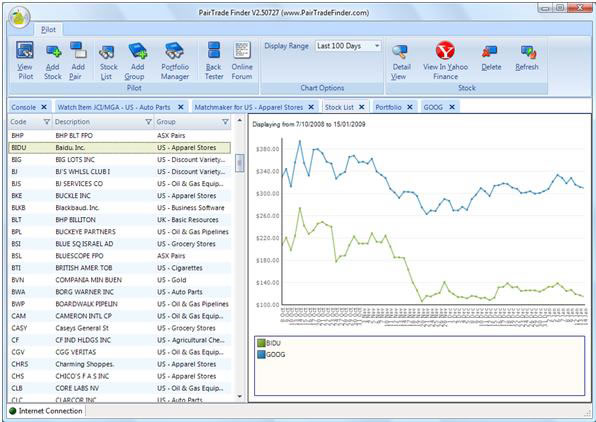Click the stock list scroll-down arrow
This screenshot has width=596, height=422.
[x=240, y=396]
